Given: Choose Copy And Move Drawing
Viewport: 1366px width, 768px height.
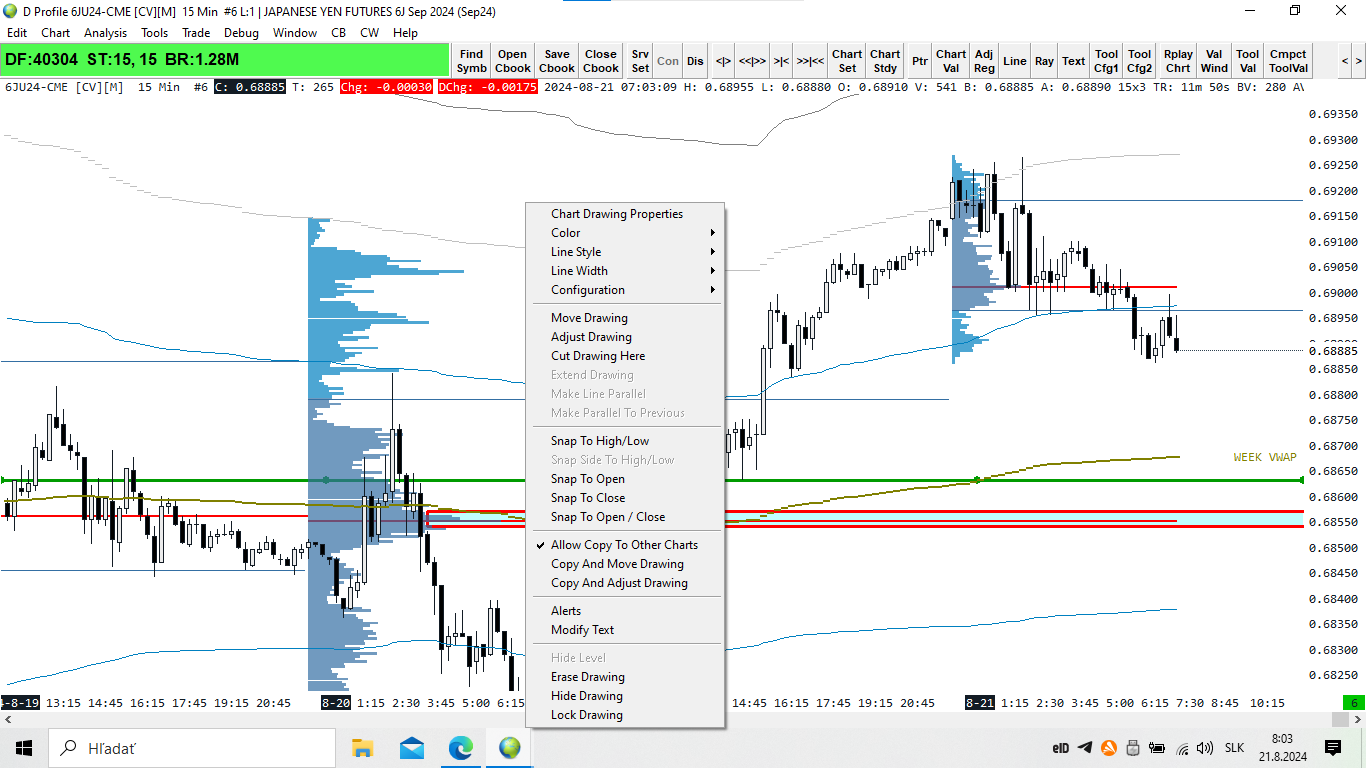Looking at the screenshot, I should click(x=625, y=564).
